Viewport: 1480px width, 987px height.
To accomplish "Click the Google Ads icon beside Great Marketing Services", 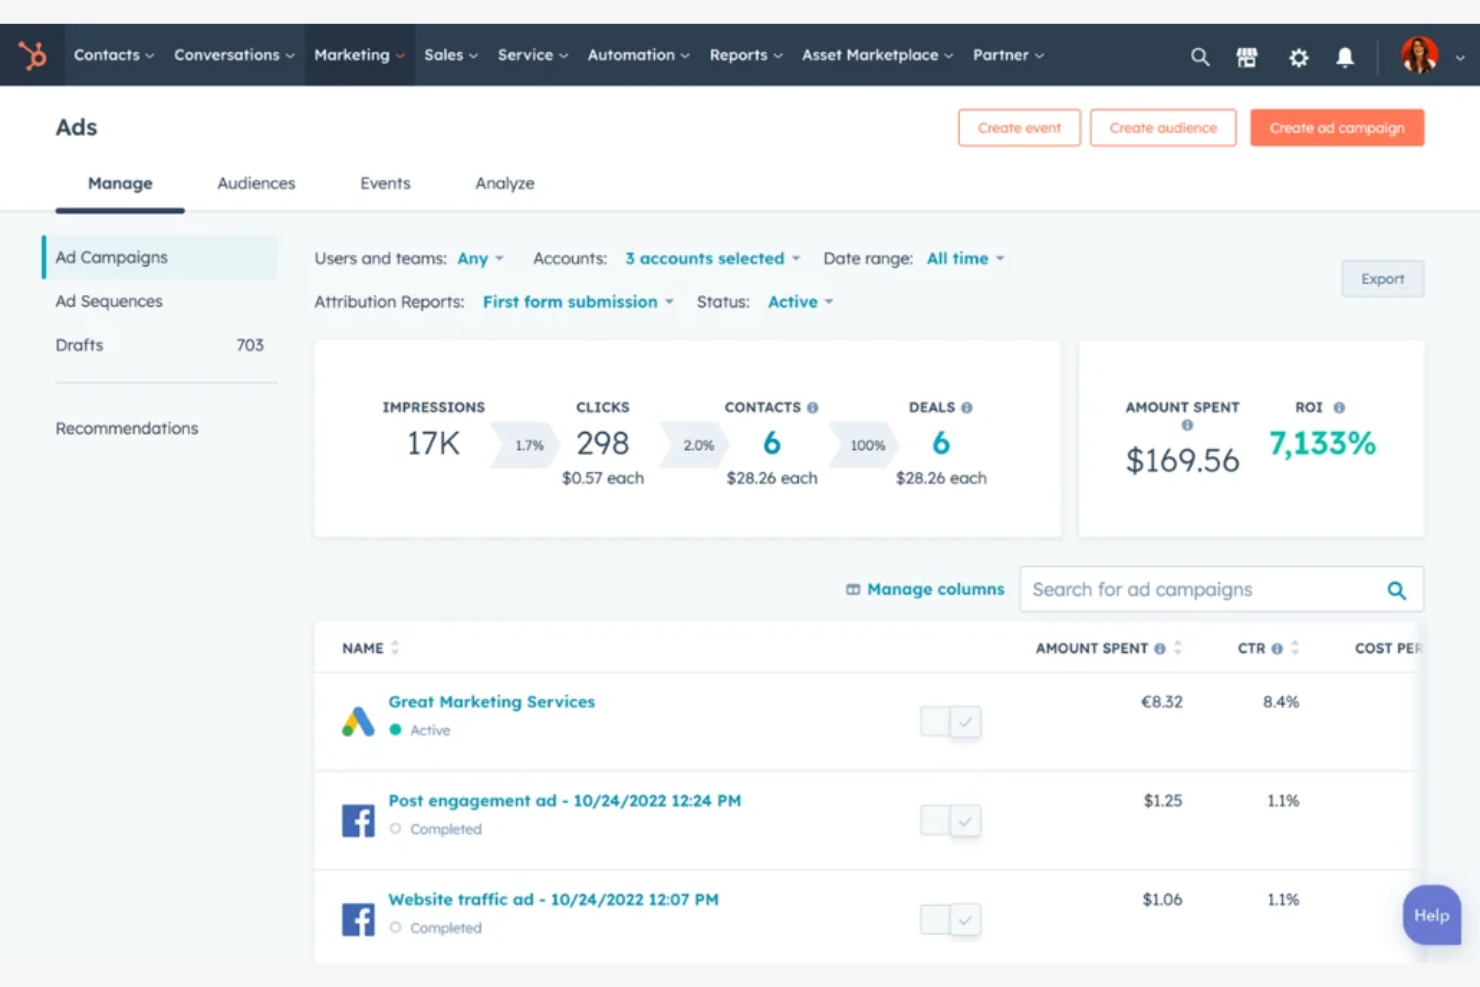I will click(x=357, y=718).
